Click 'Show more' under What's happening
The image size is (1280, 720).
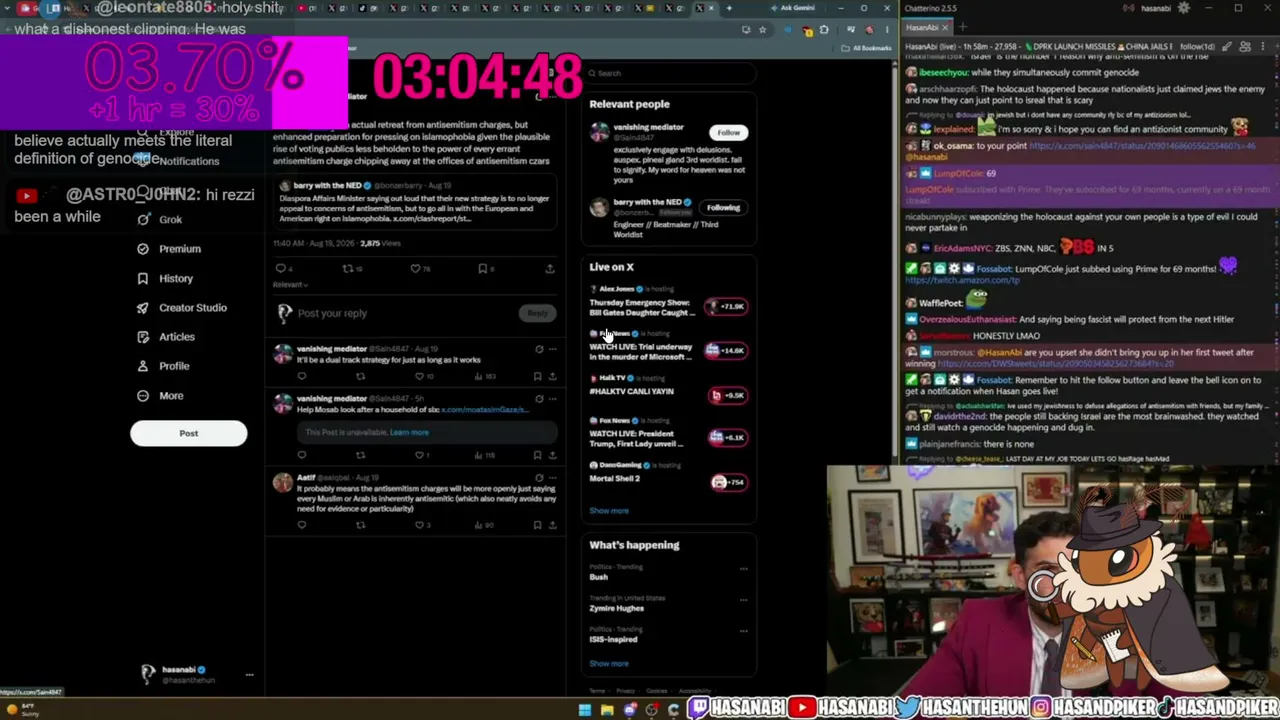point(609,664)
